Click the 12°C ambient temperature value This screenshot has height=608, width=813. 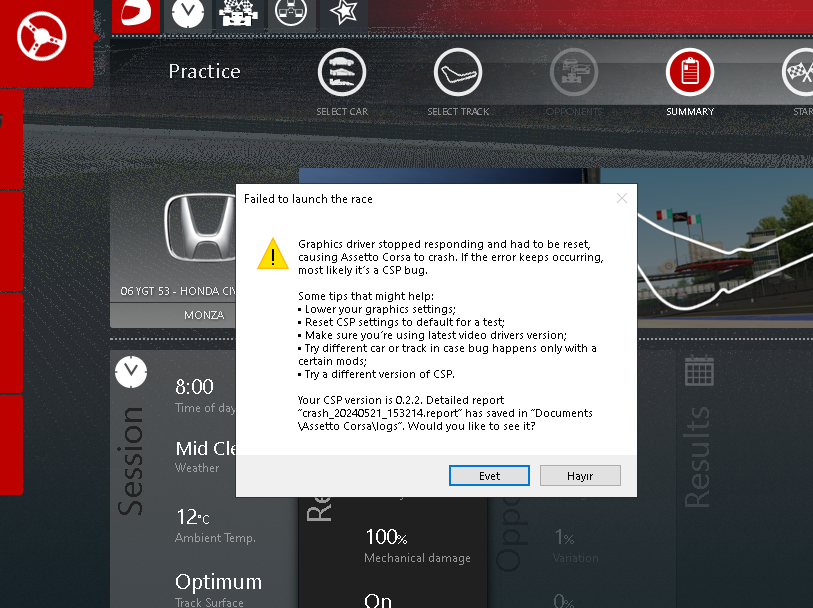click(193, 517)
